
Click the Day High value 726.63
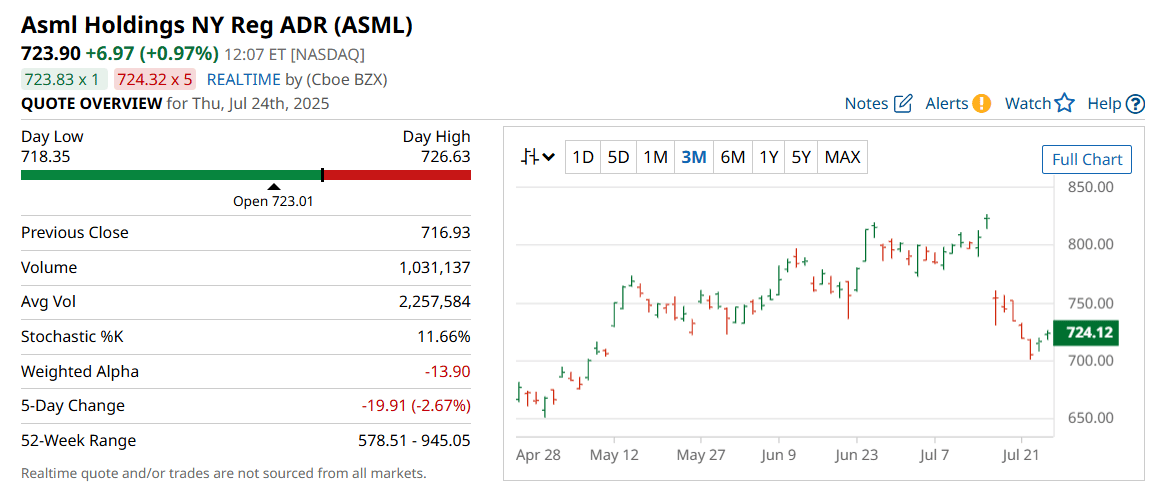[x=446, y=156]
